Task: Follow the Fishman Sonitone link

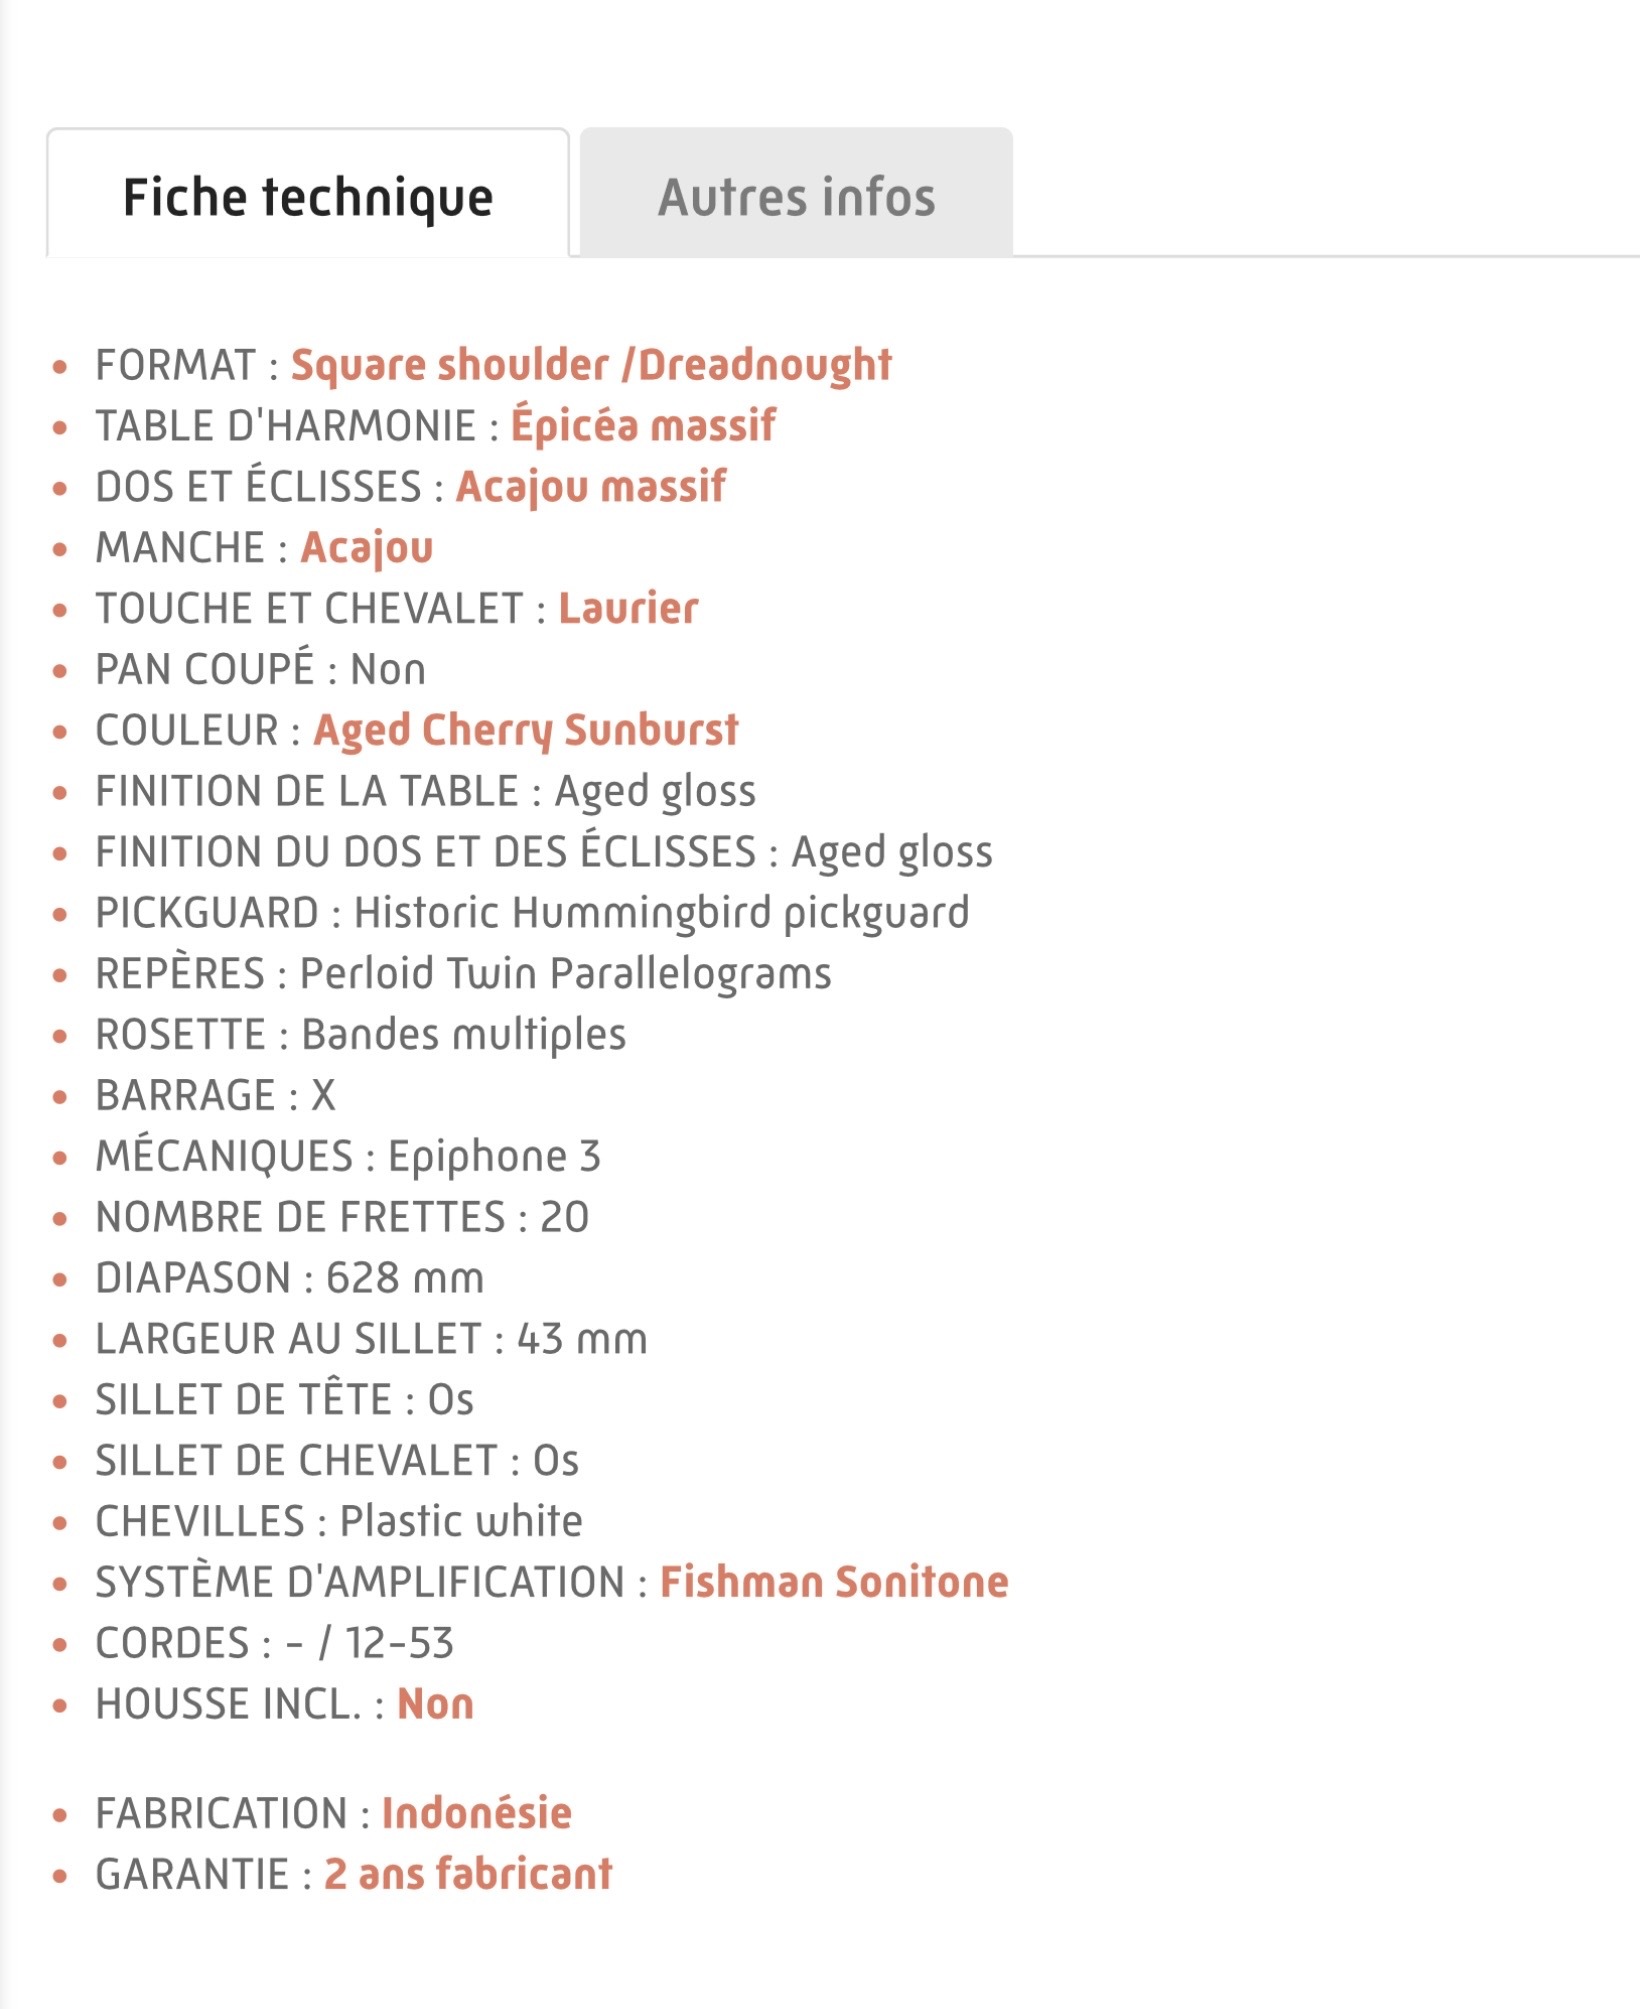Action: point(834,1582)
